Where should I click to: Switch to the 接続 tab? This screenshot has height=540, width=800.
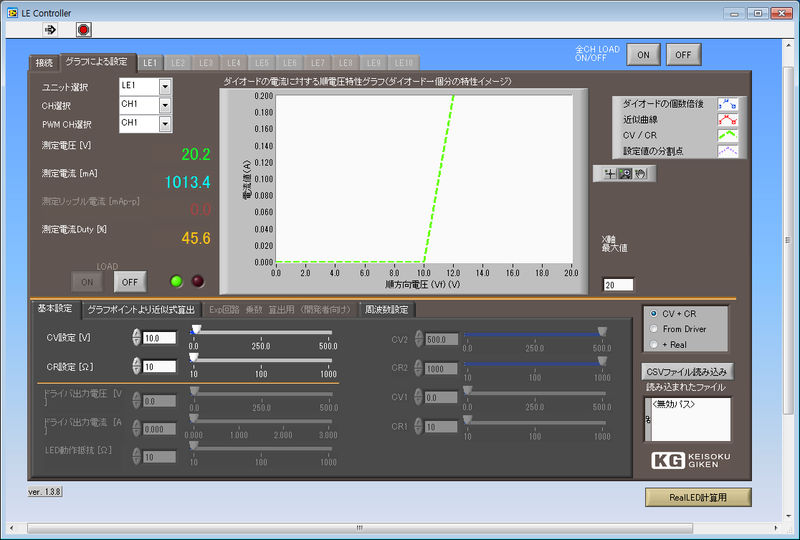(x=44, y=62)
